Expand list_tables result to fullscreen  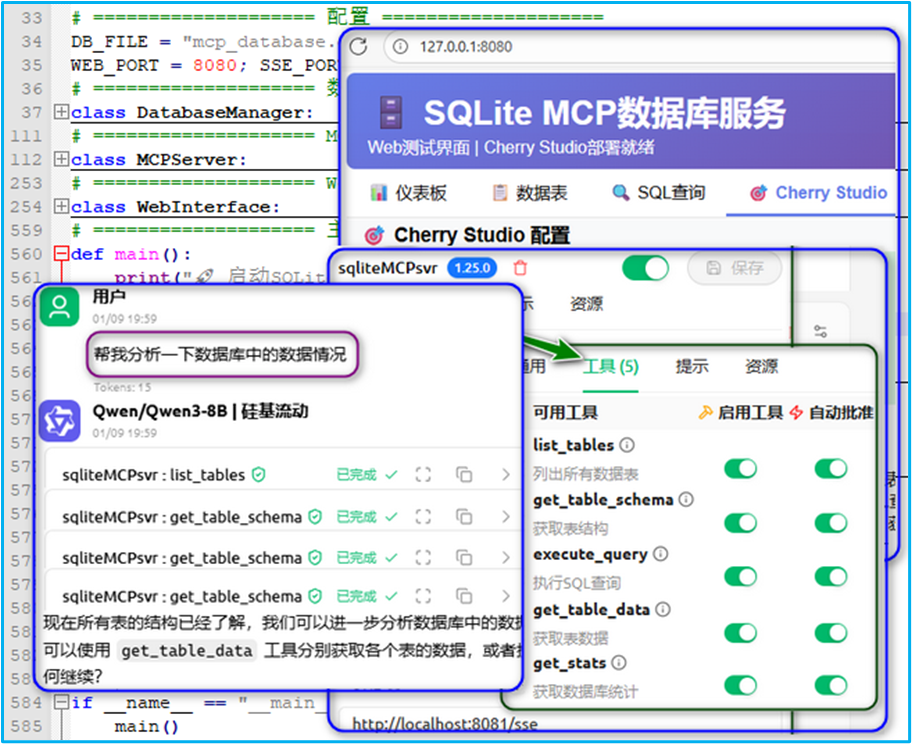coord(423,475)
